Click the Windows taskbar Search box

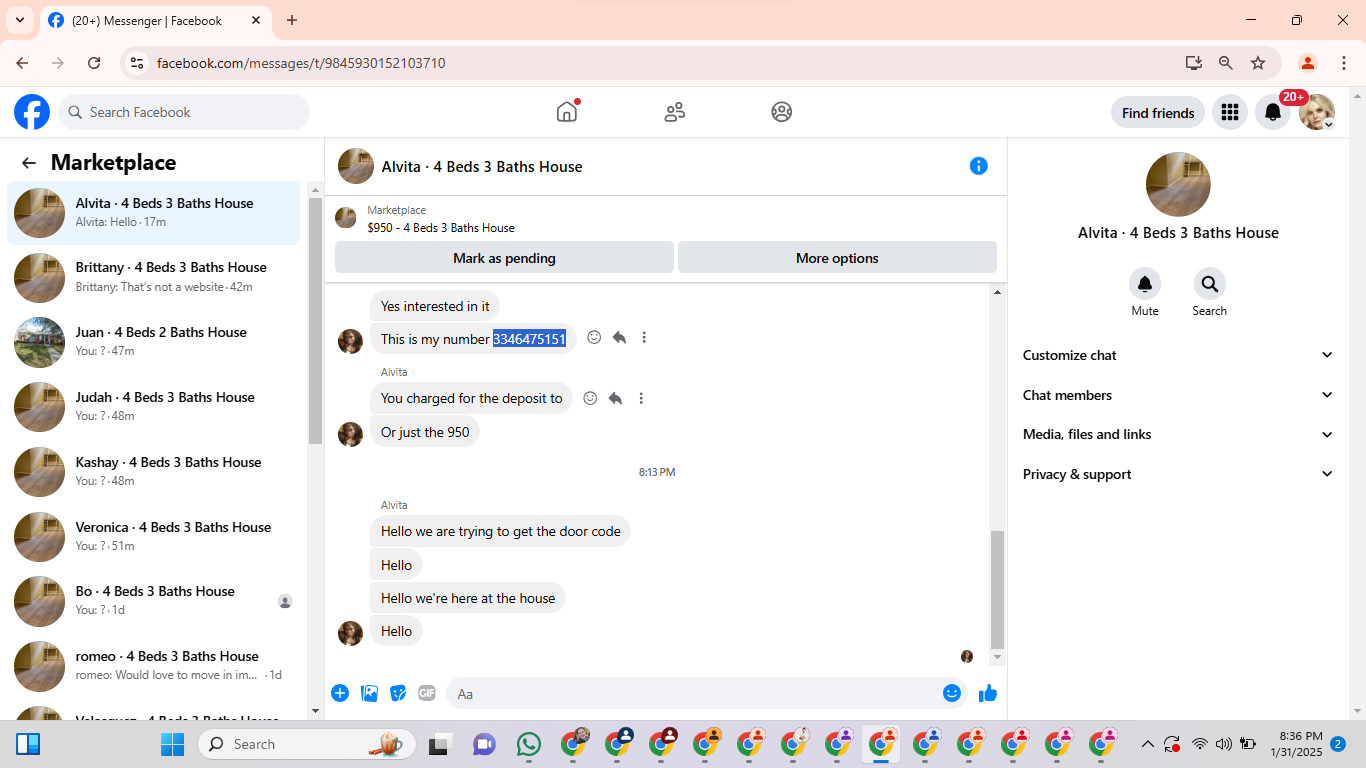click(307, 744)
